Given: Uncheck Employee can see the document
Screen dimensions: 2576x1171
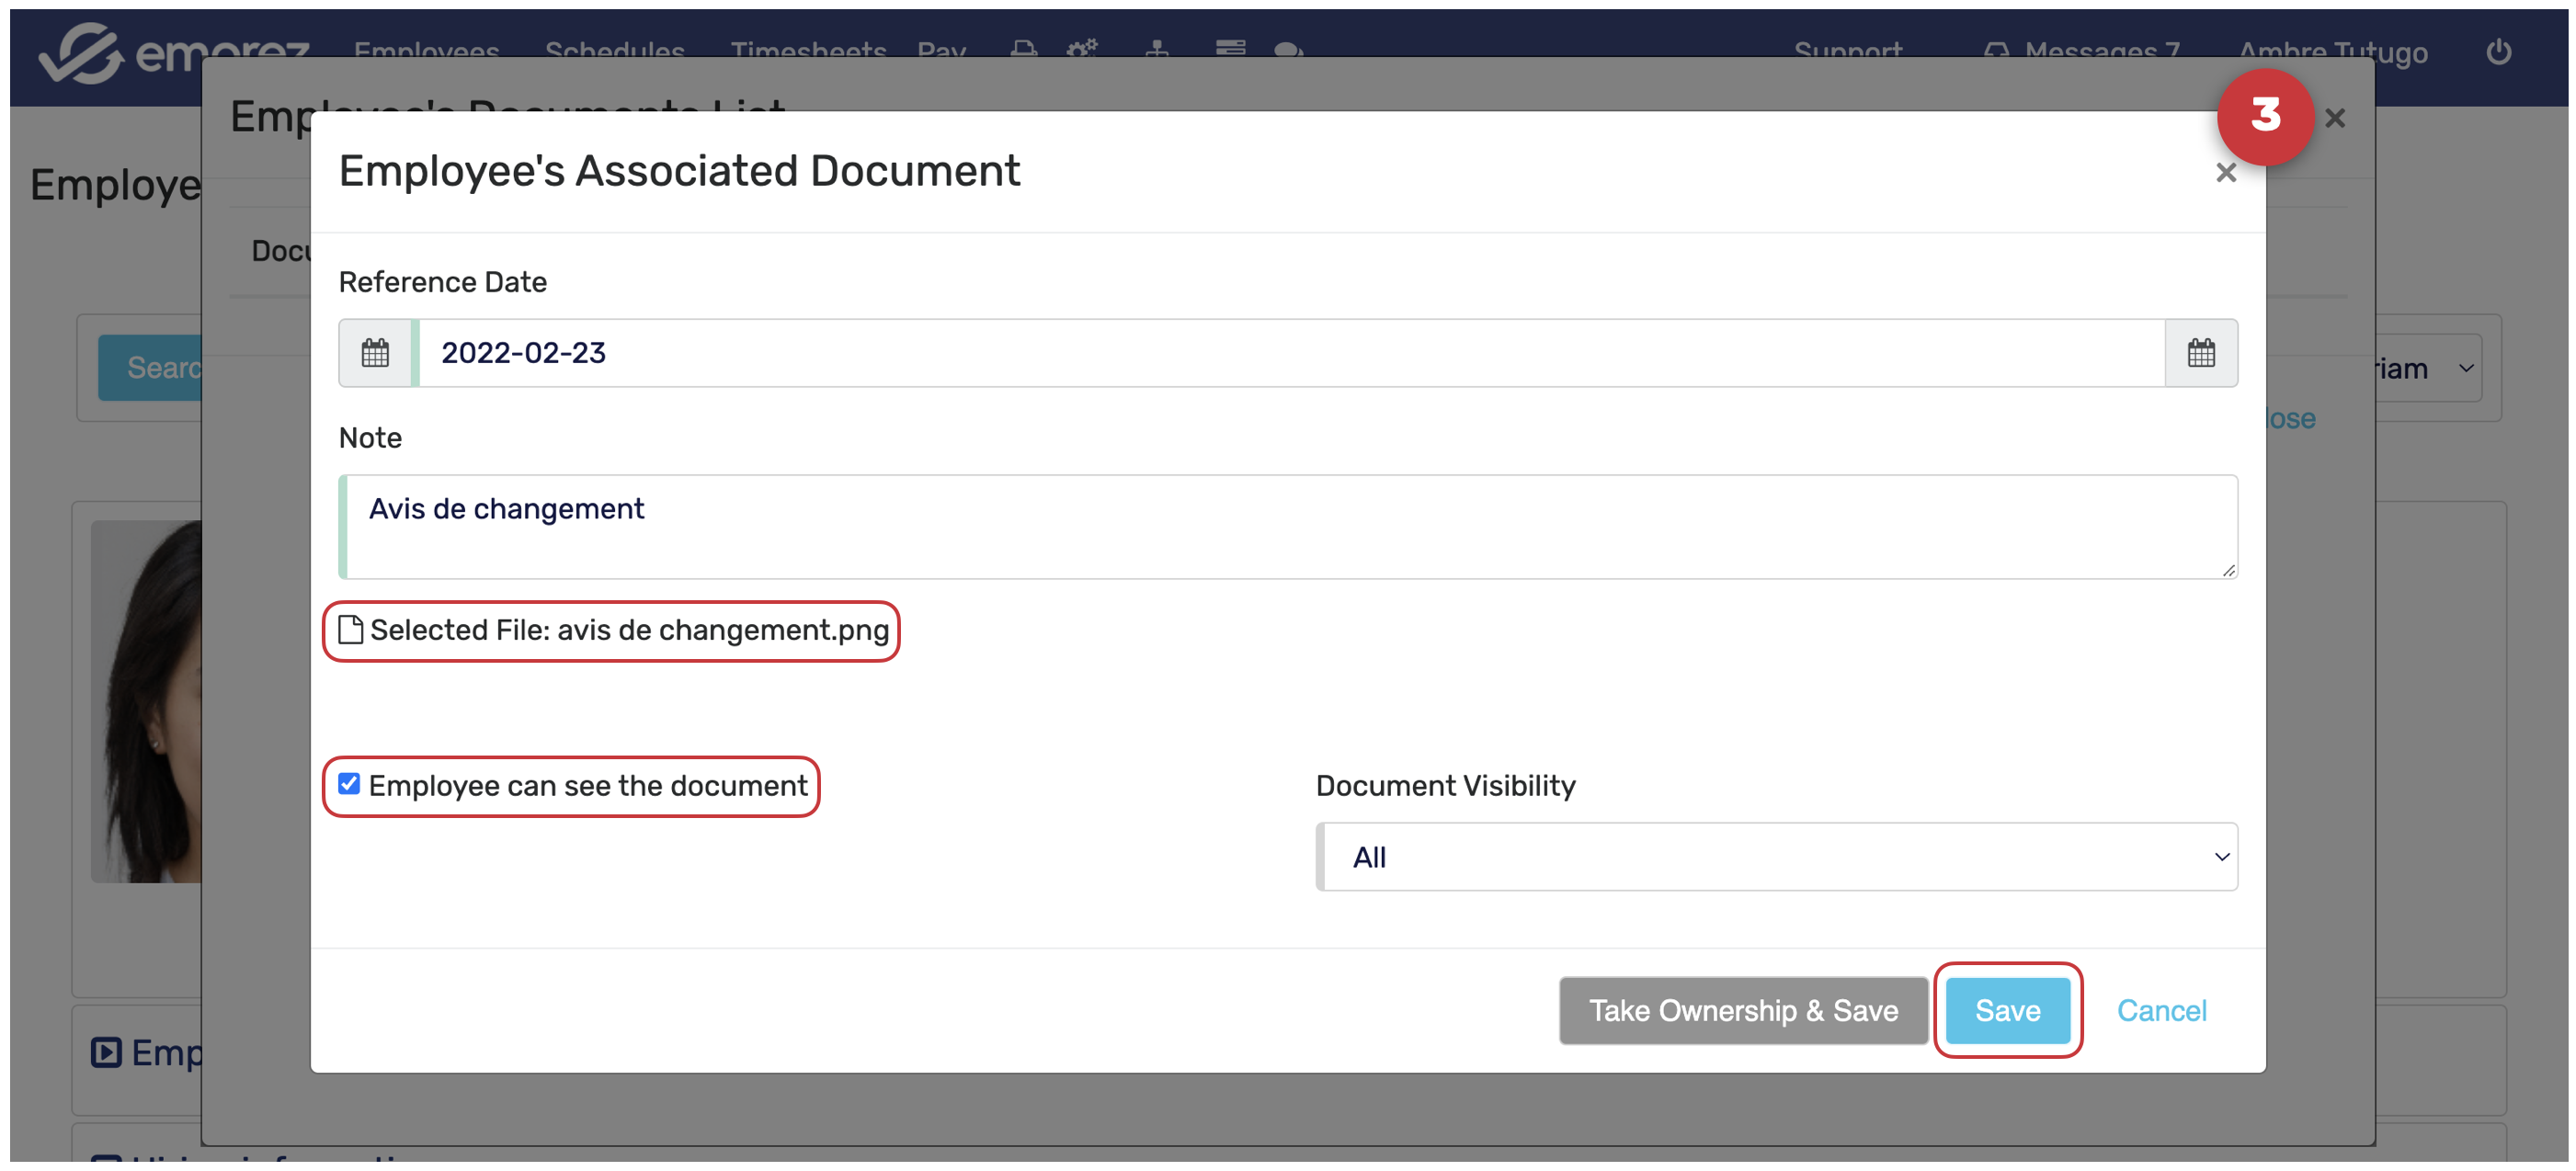Looking at the screenshot, I should pos(349,784).
